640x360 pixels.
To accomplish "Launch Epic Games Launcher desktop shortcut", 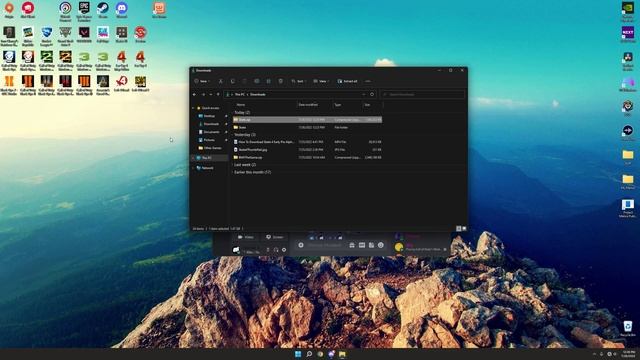I will pos(84,11).
